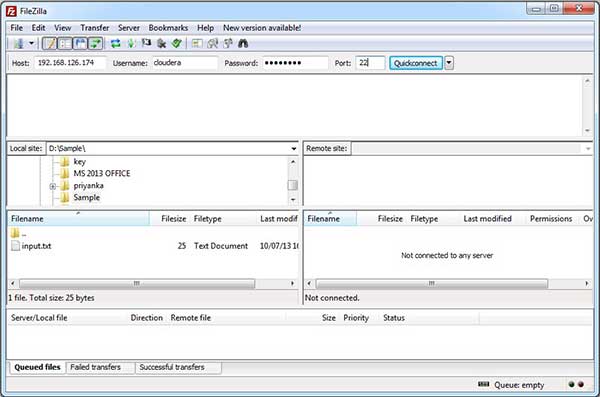The image size is (600, 397).
Task: Open the Site Manager icon
Action: pos(18,43)
